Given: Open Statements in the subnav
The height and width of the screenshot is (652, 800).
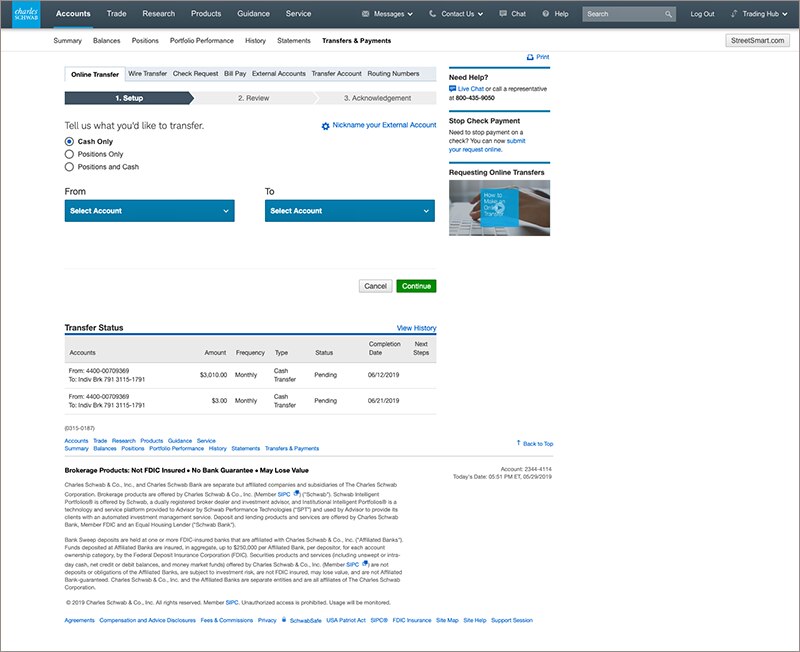Looking at the screenshot, I should click(294, 41).
